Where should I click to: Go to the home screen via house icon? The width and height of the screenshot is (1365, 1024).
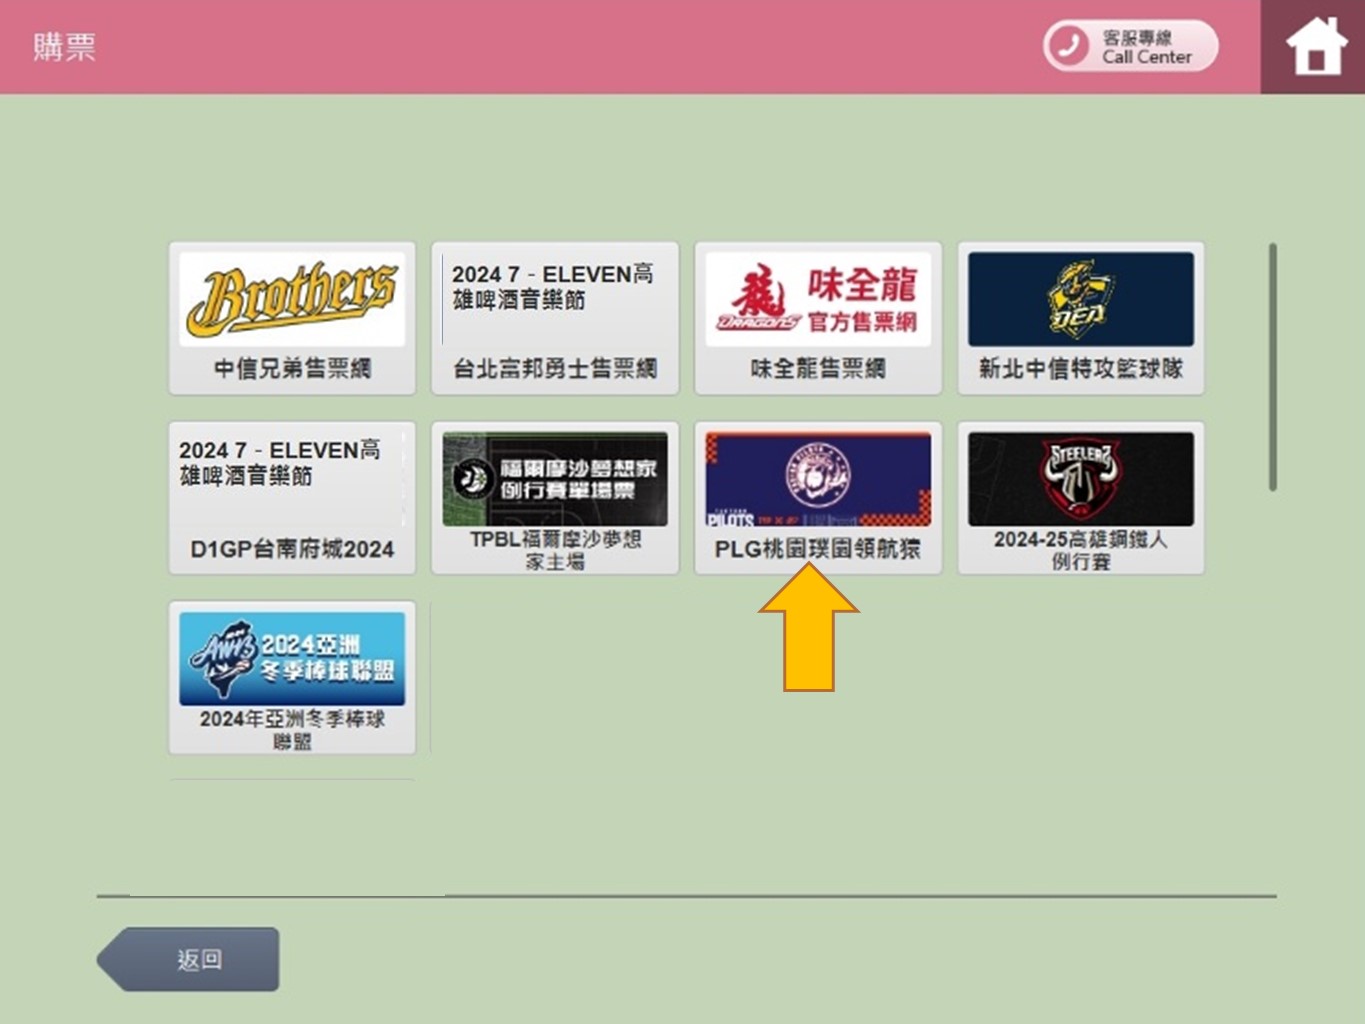click(1315, 47)
